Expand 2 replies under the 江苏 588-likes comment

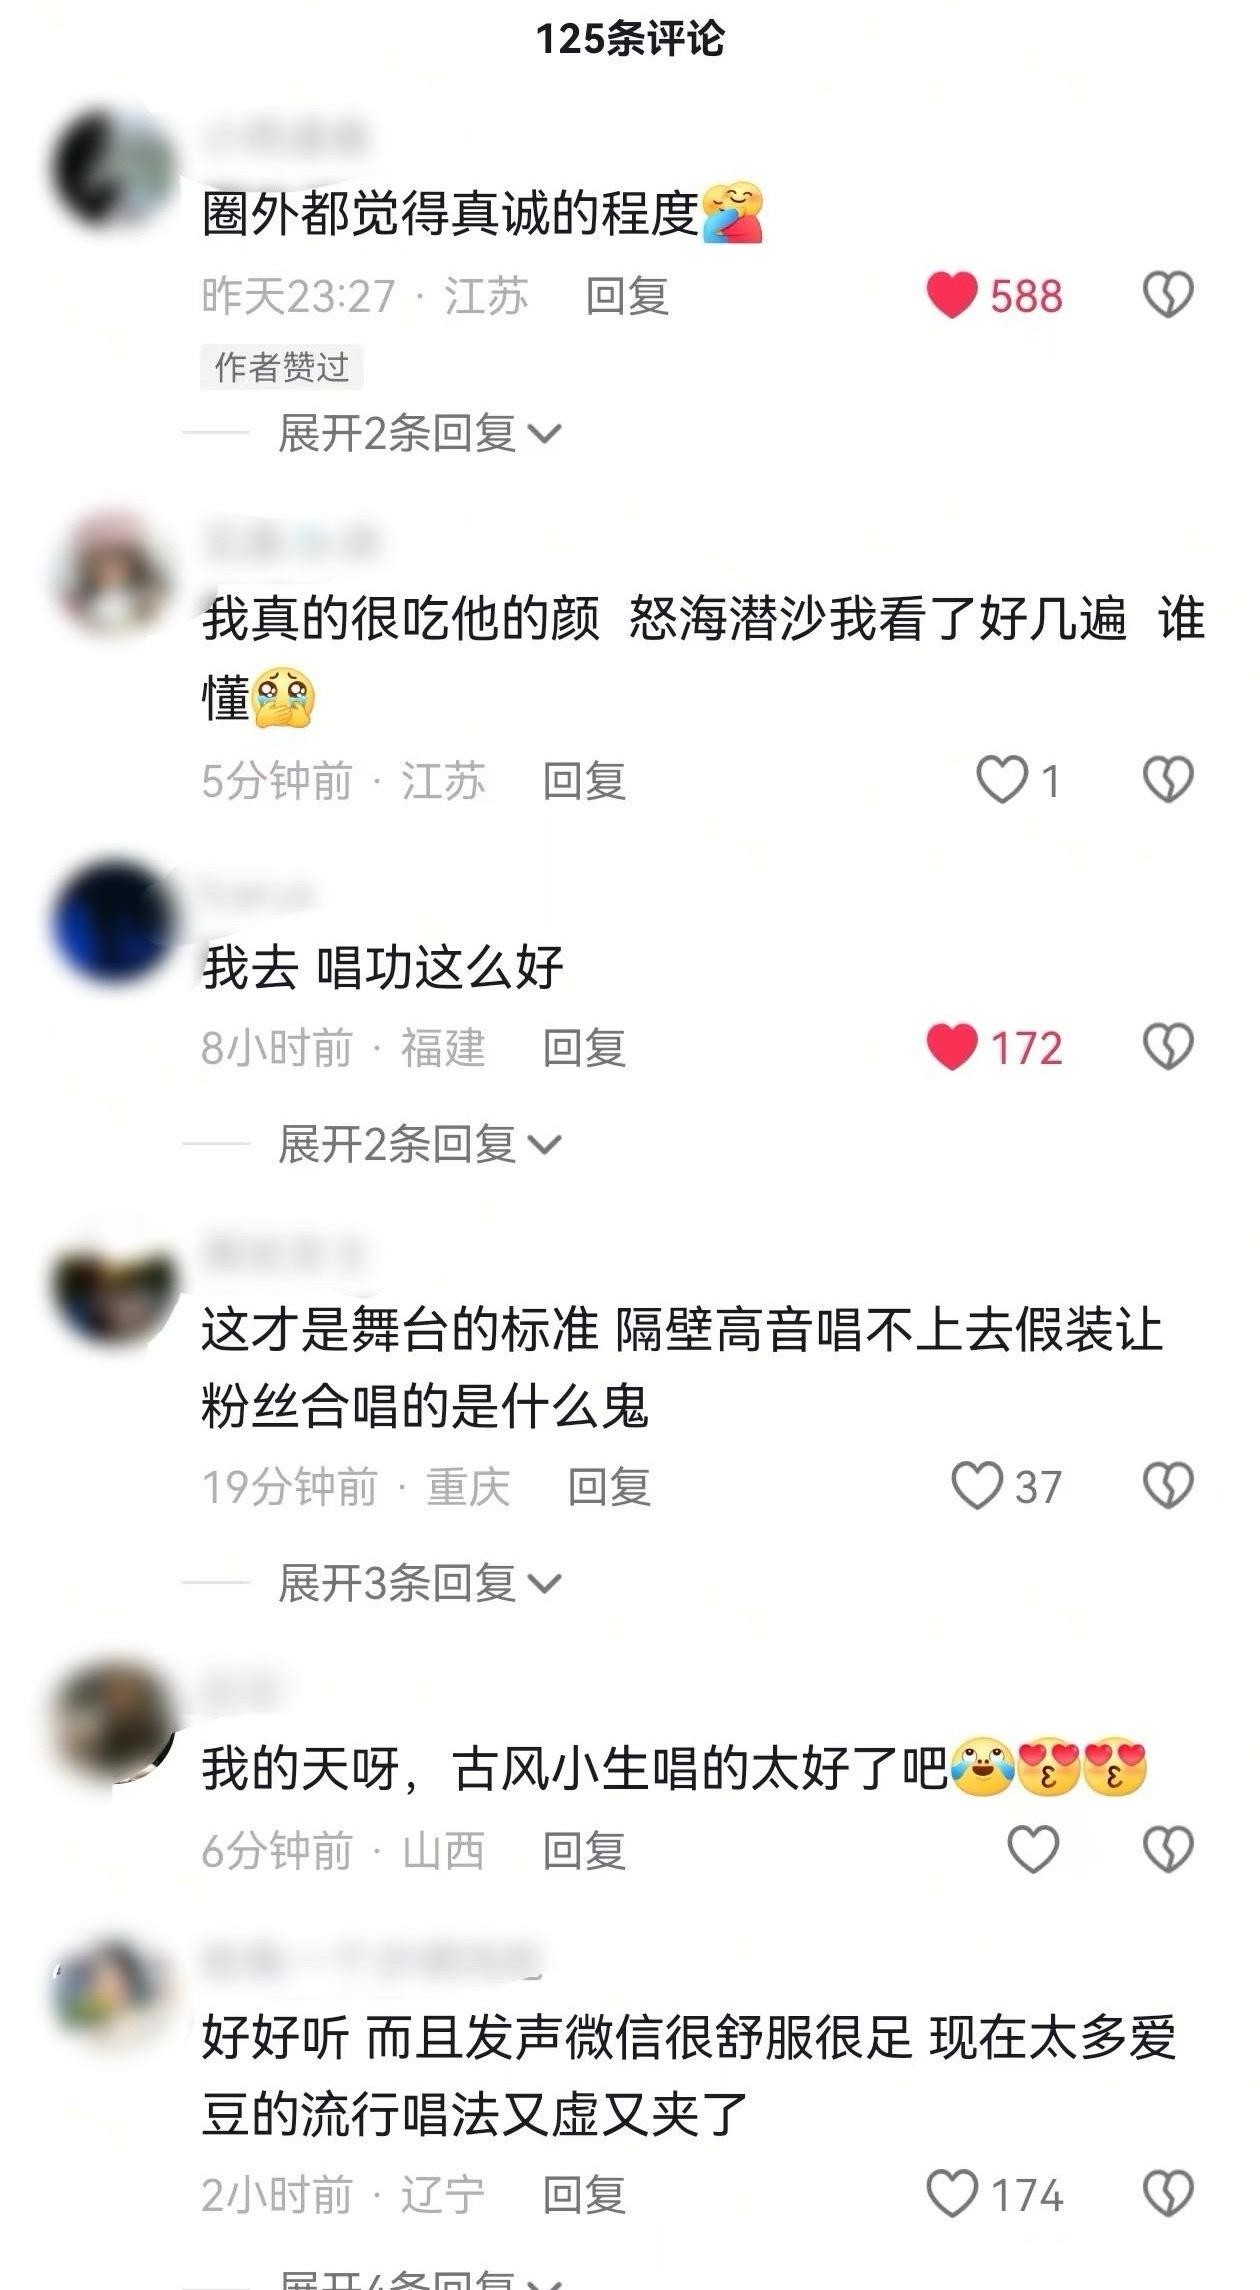tap(420, 434)
